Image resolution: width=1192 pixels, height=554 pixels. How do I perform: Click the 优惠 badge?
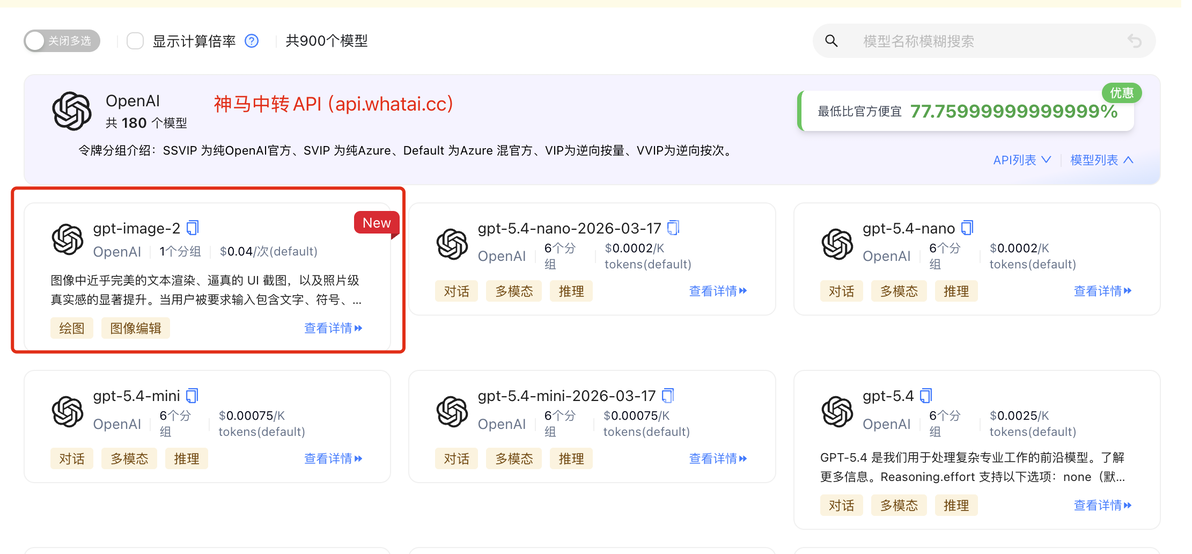tap(1122, 93)
